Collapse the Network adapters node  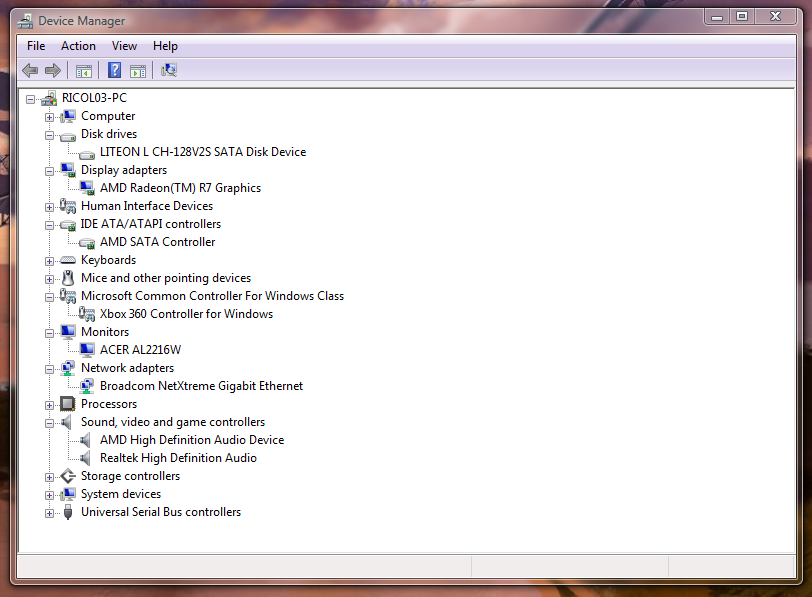[50, 369]
